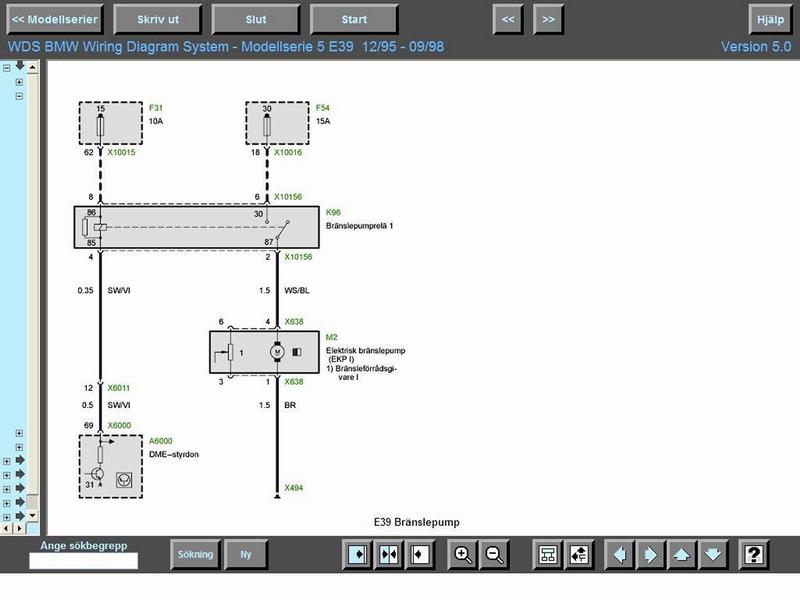Image resolution: width=800 pixels, height=600 pixels.
Task: Click the zoom in magnifier icon
Action: pos(463,555)
